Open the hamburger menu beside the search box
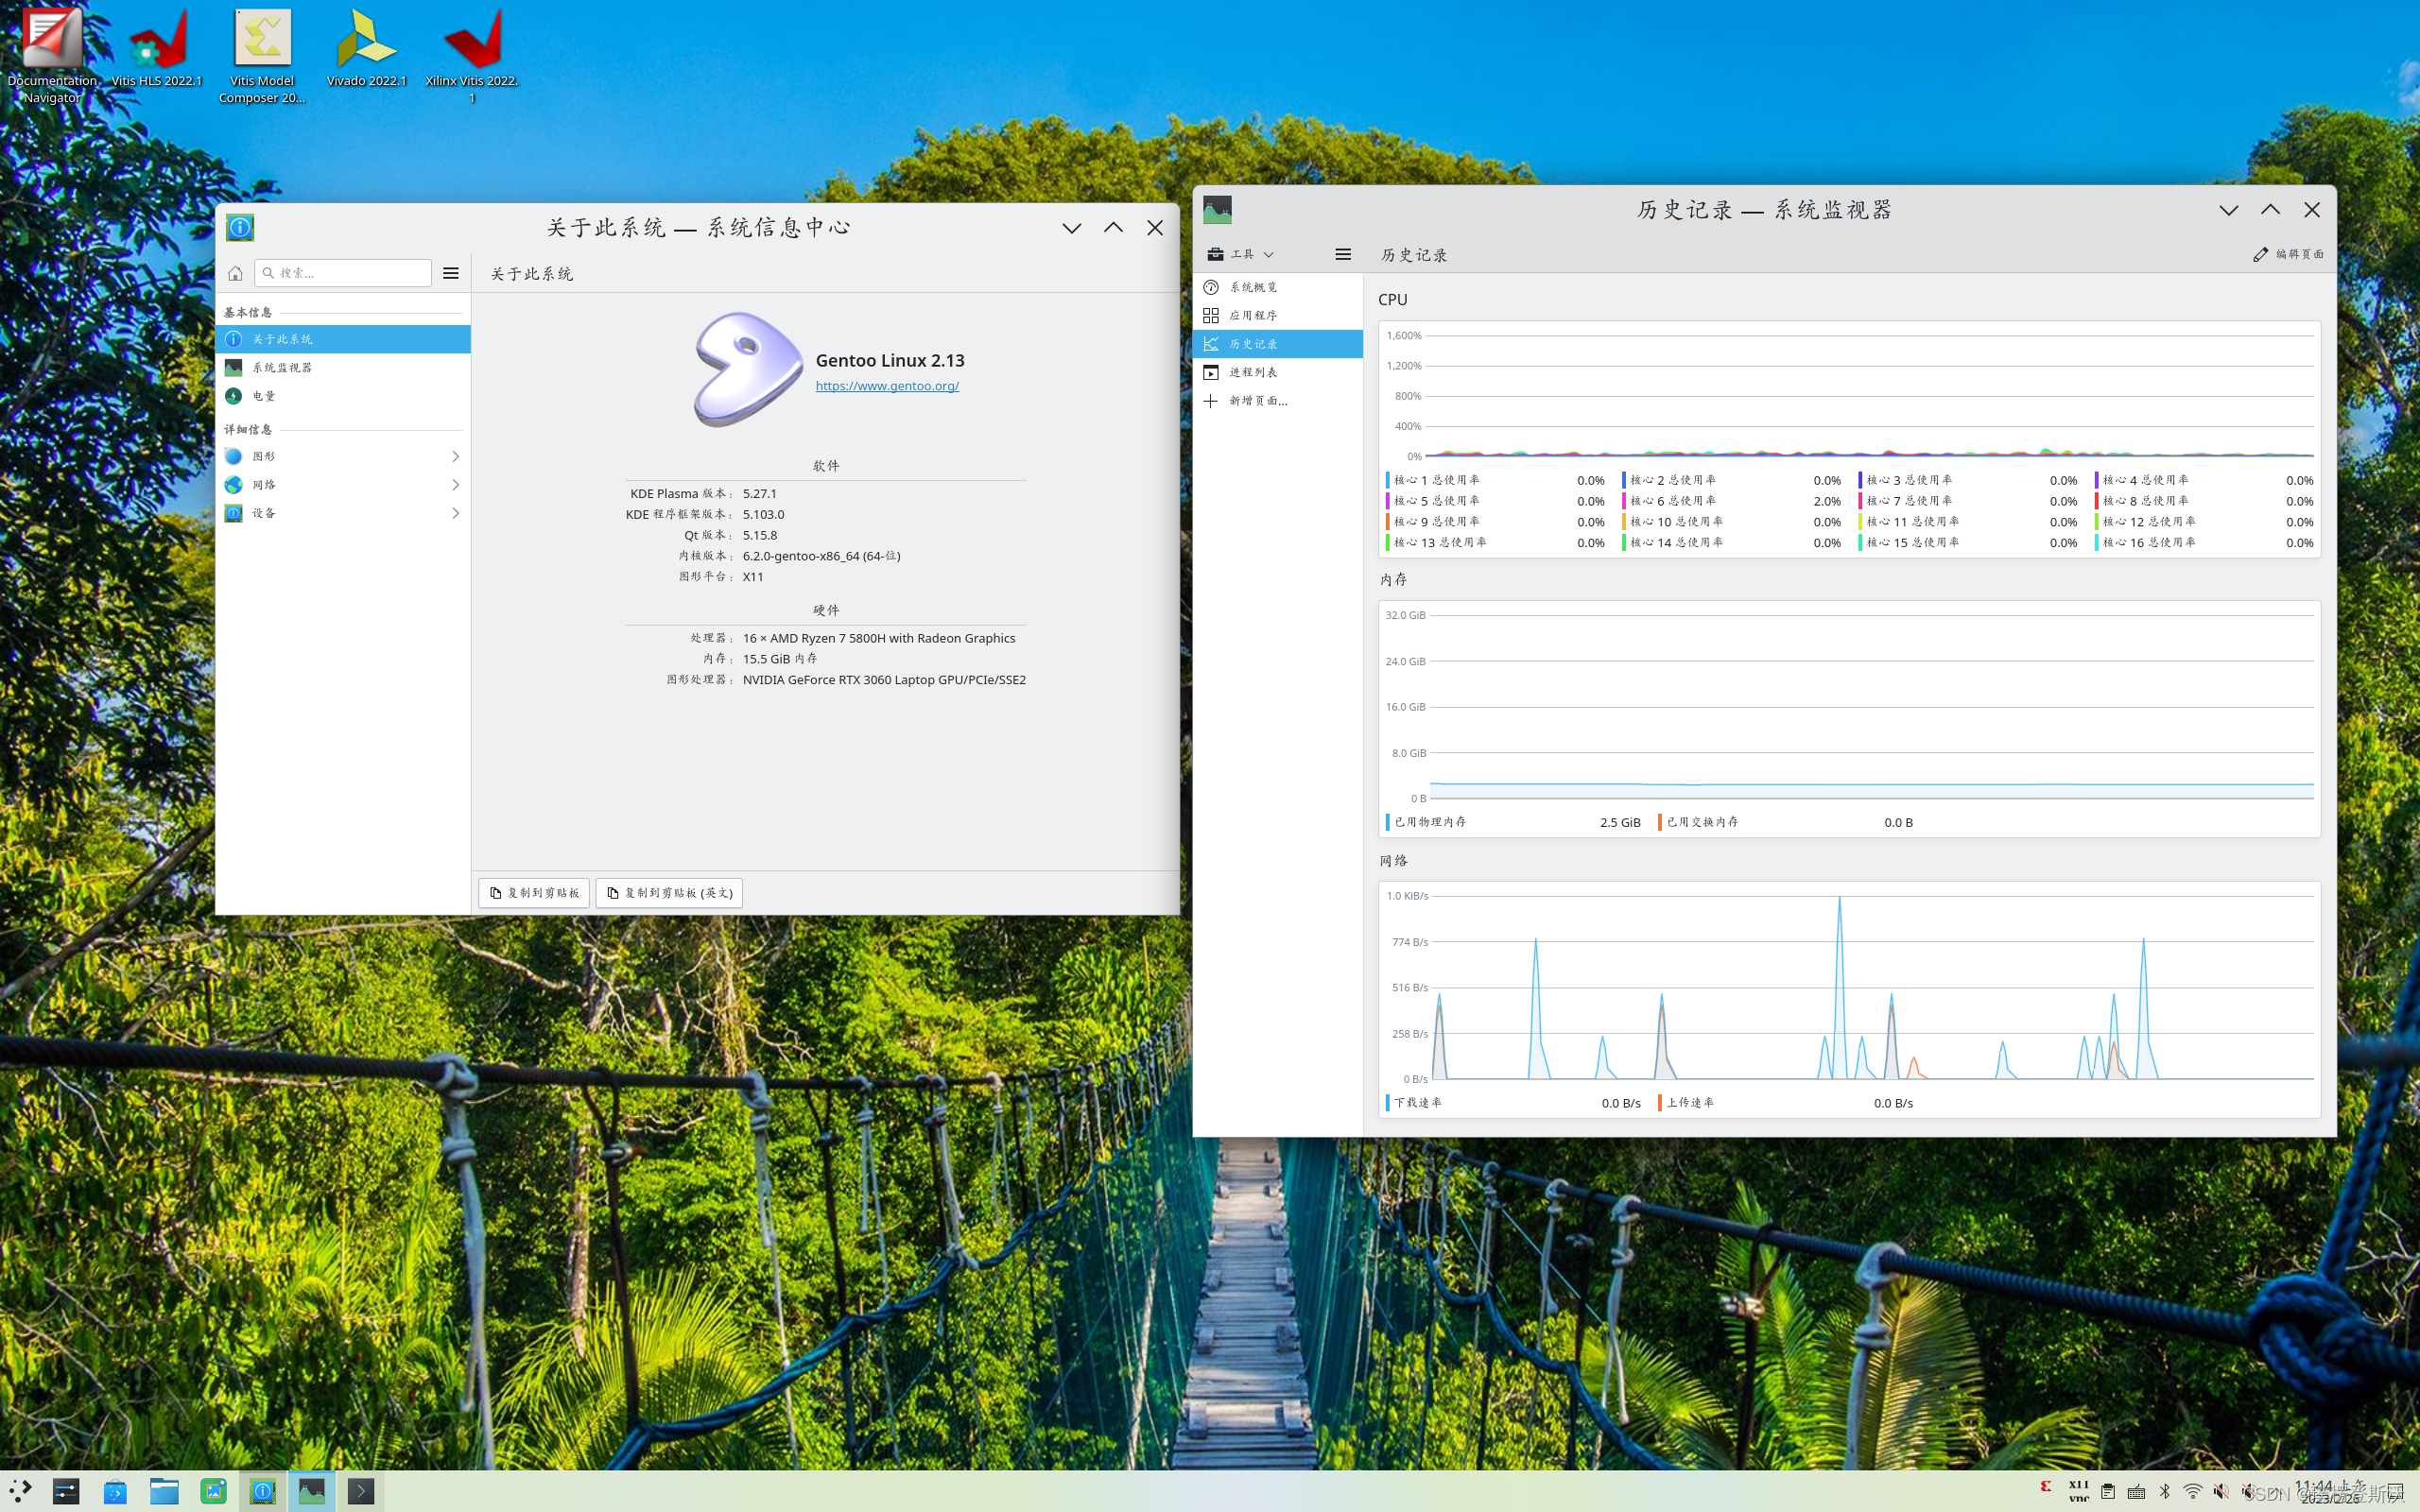 451,273
